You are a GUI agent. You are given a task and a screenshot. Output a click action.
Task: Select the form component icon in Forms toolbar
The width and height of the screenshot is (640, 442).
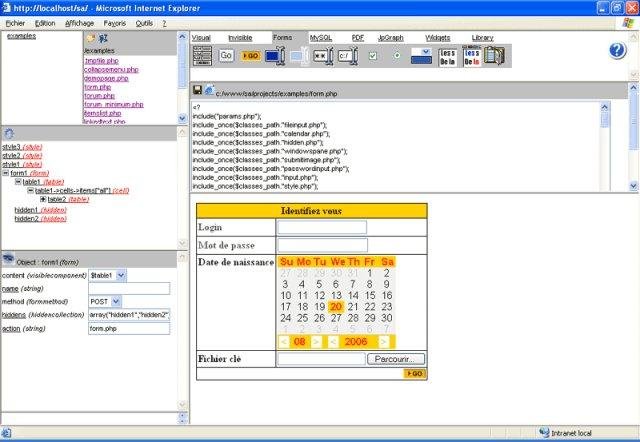[202, 56]
